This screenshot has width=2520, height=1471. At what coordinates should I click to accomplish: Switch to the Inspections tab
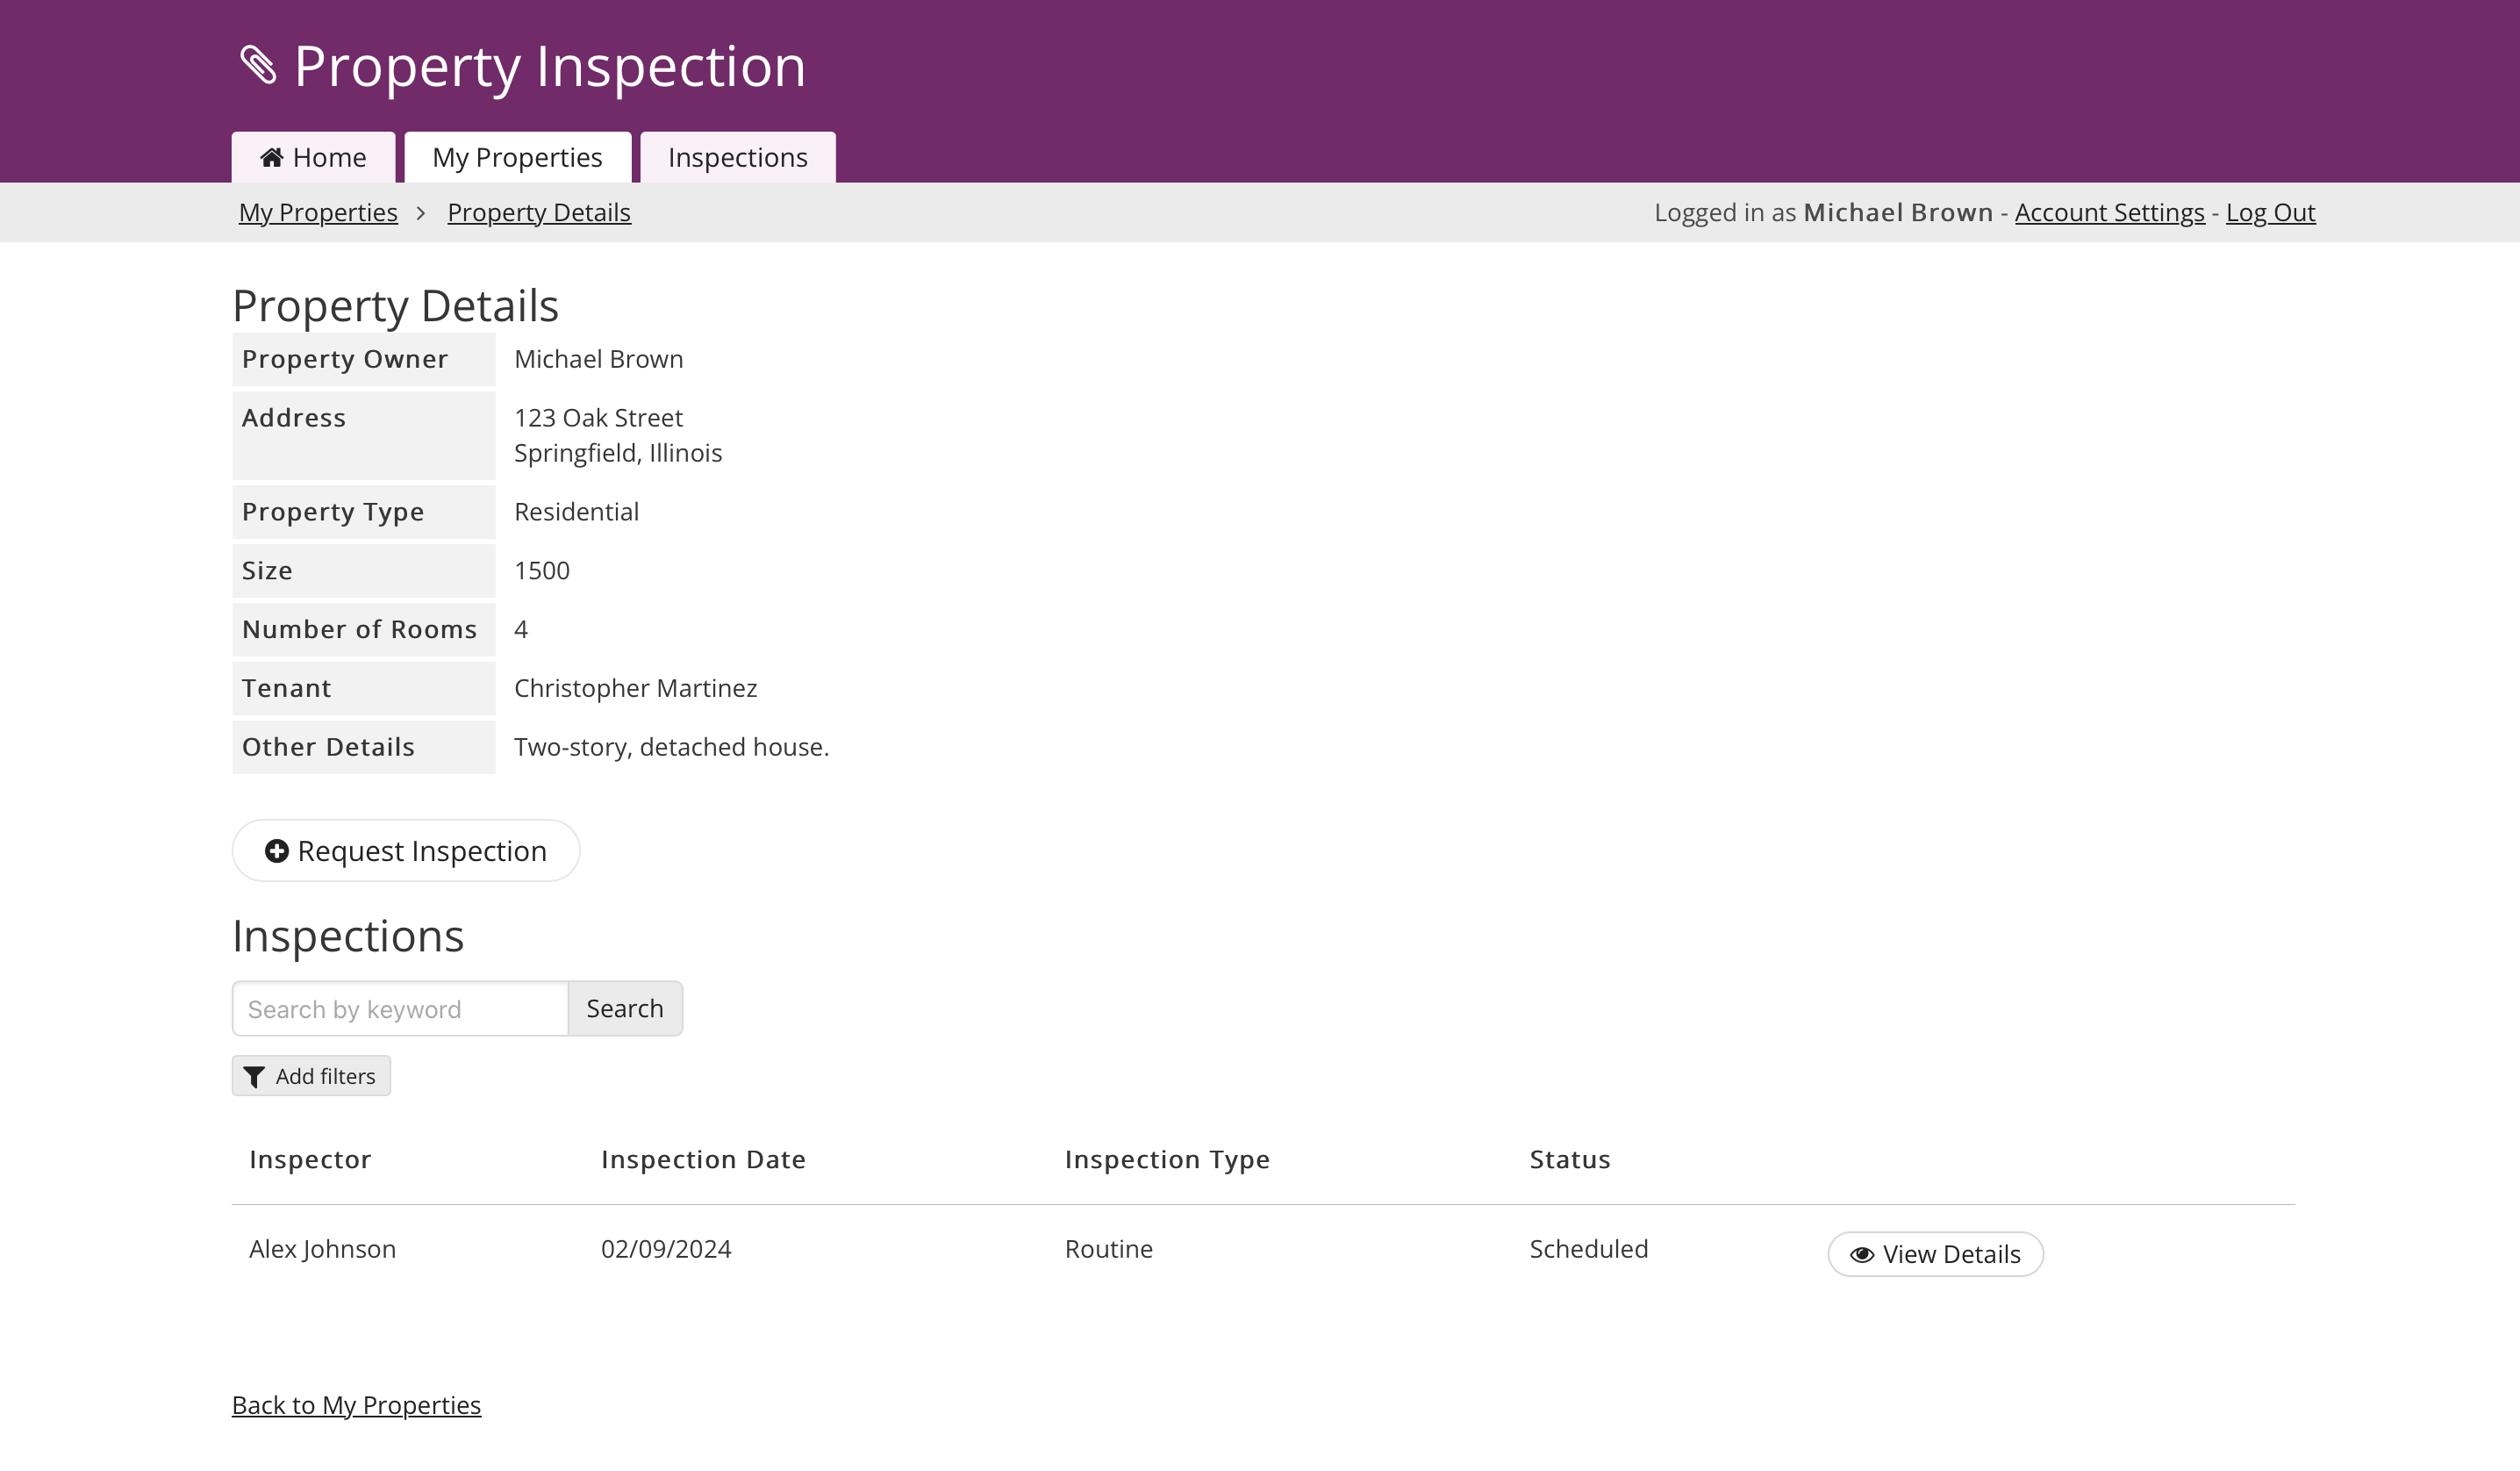pos(737,158)
